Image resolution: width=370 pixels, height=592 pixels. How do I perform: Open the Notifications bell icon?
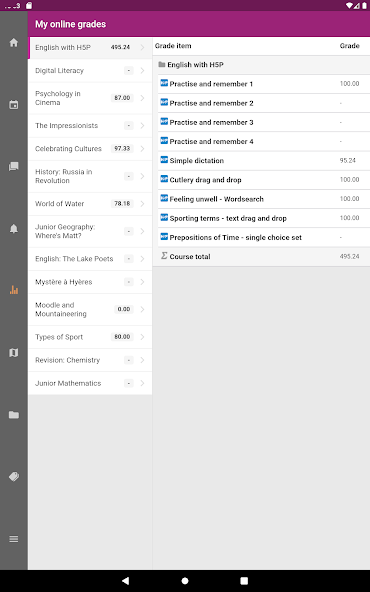pos(14,228)
